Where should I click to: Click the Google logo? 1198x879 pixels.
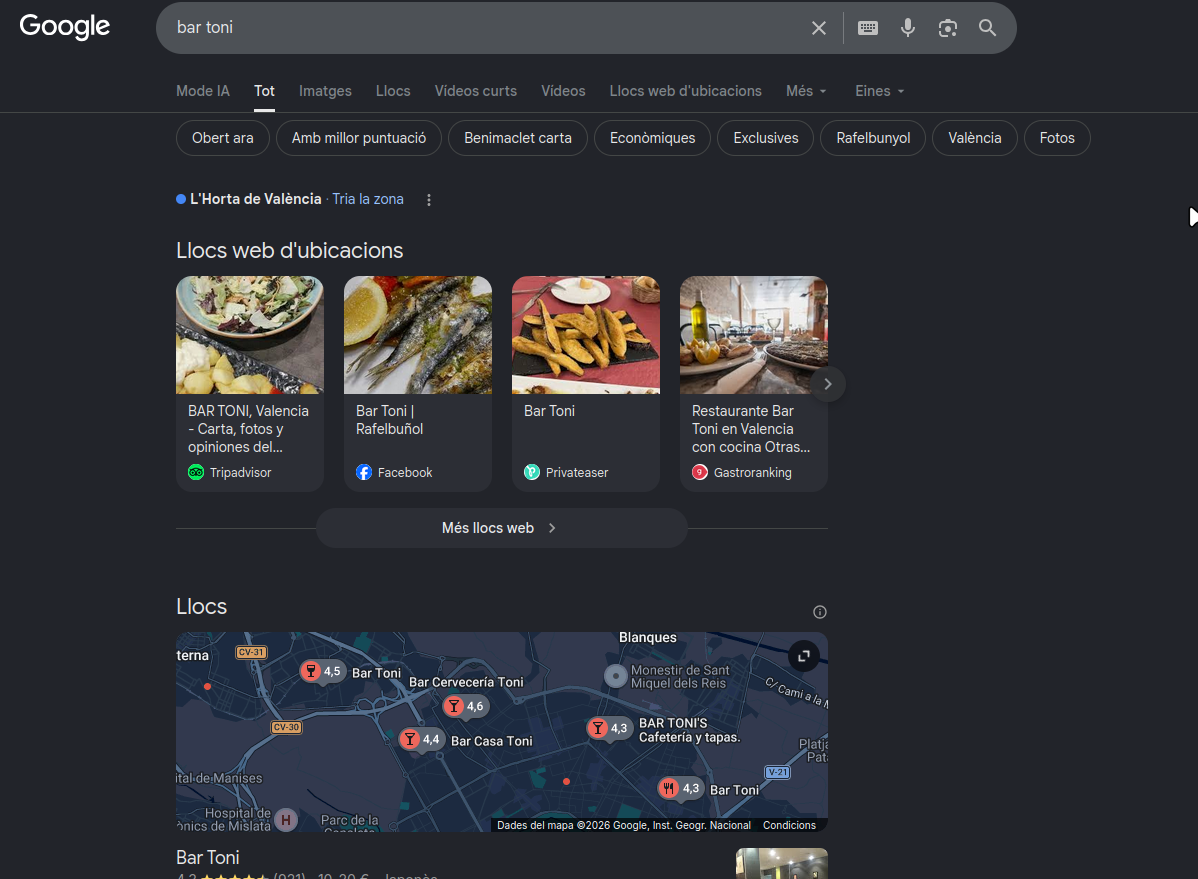coord(65,27)
